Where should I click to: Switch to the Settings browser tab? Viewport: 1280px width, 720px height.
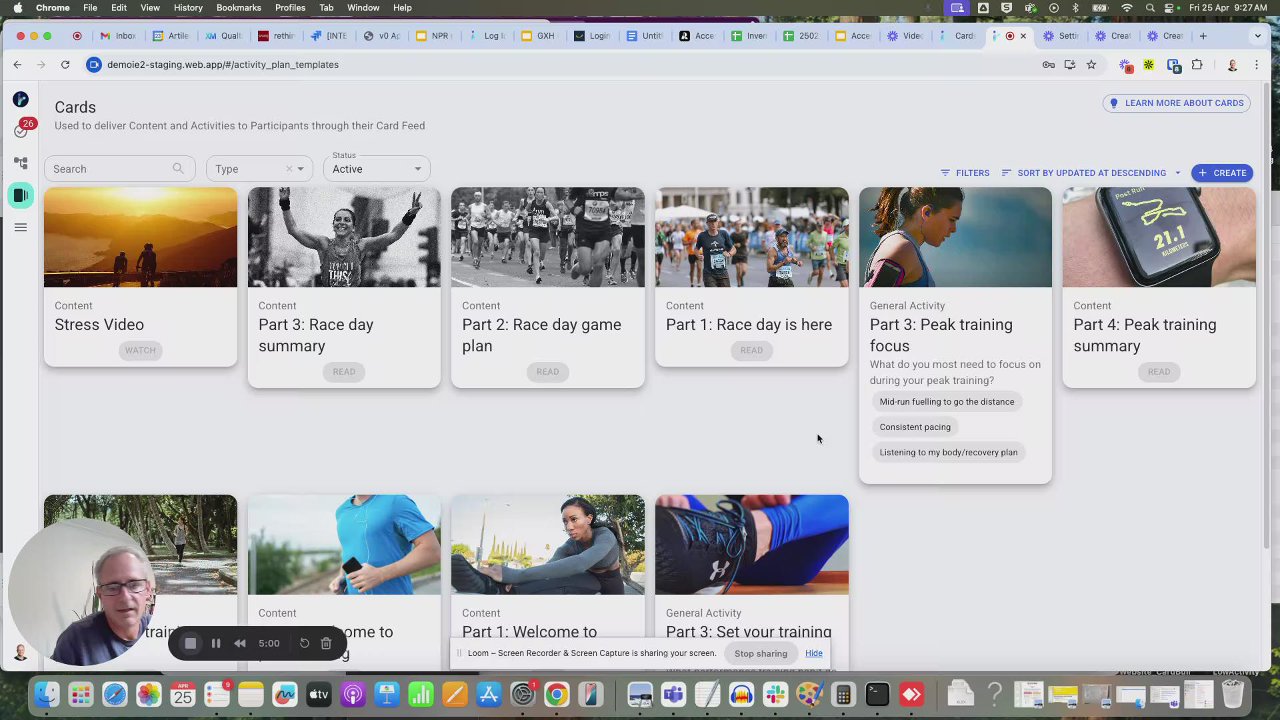coord(1061,36)
